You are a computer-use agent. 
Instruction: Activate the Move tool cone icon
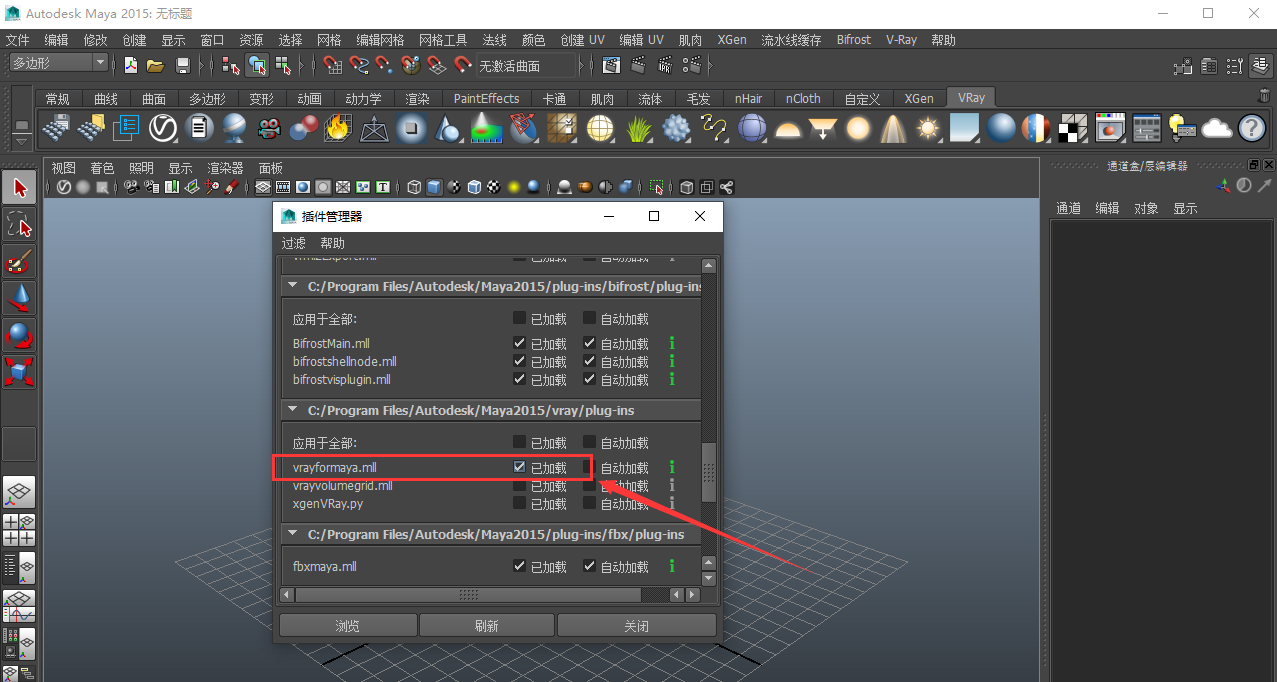click(19, 298)
